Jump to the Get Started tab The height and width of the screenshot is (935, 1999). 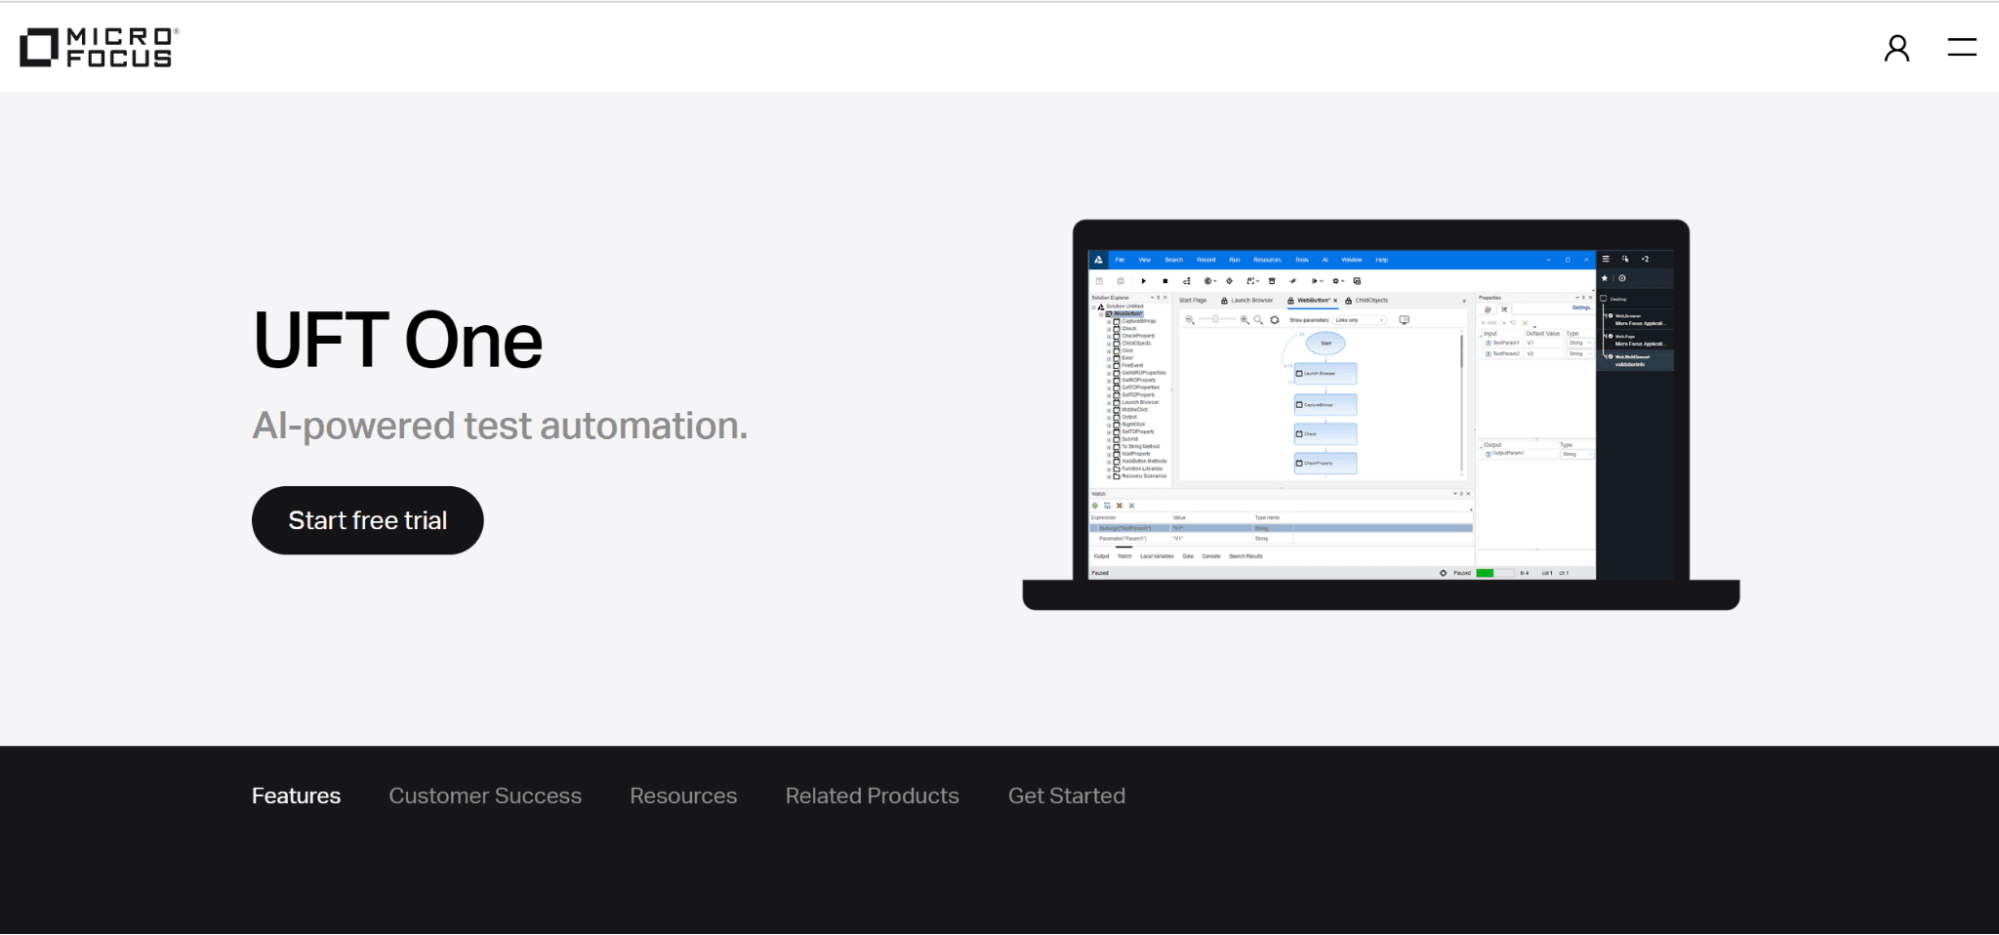pyautogui.click(x=1066, y=796)
